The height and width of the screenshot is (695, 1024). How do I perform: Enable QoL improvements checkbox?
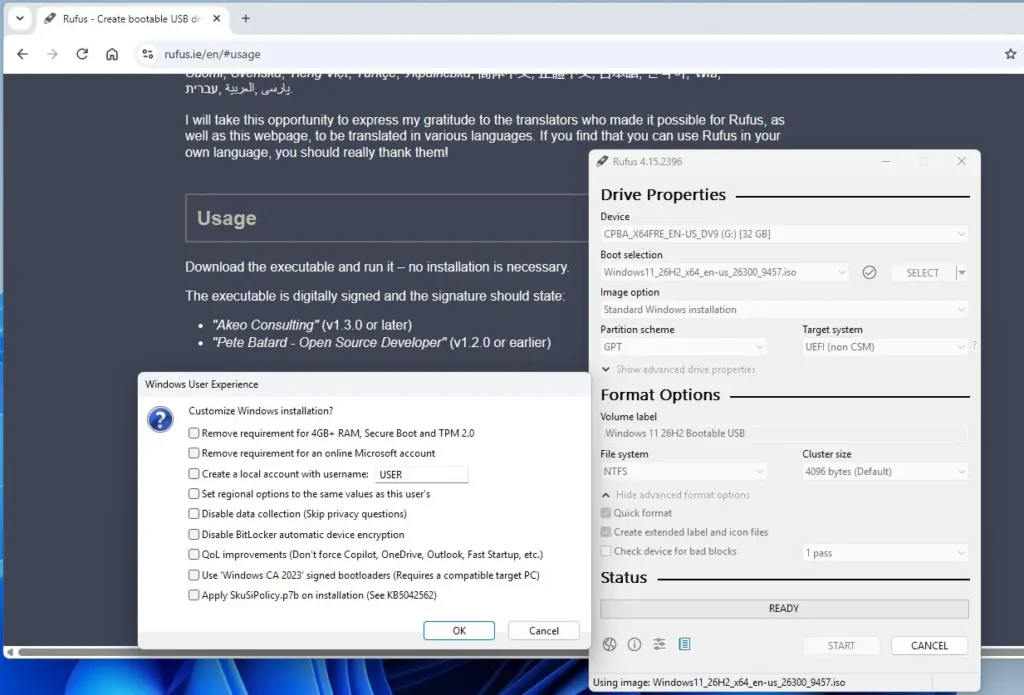pos(194,555)
